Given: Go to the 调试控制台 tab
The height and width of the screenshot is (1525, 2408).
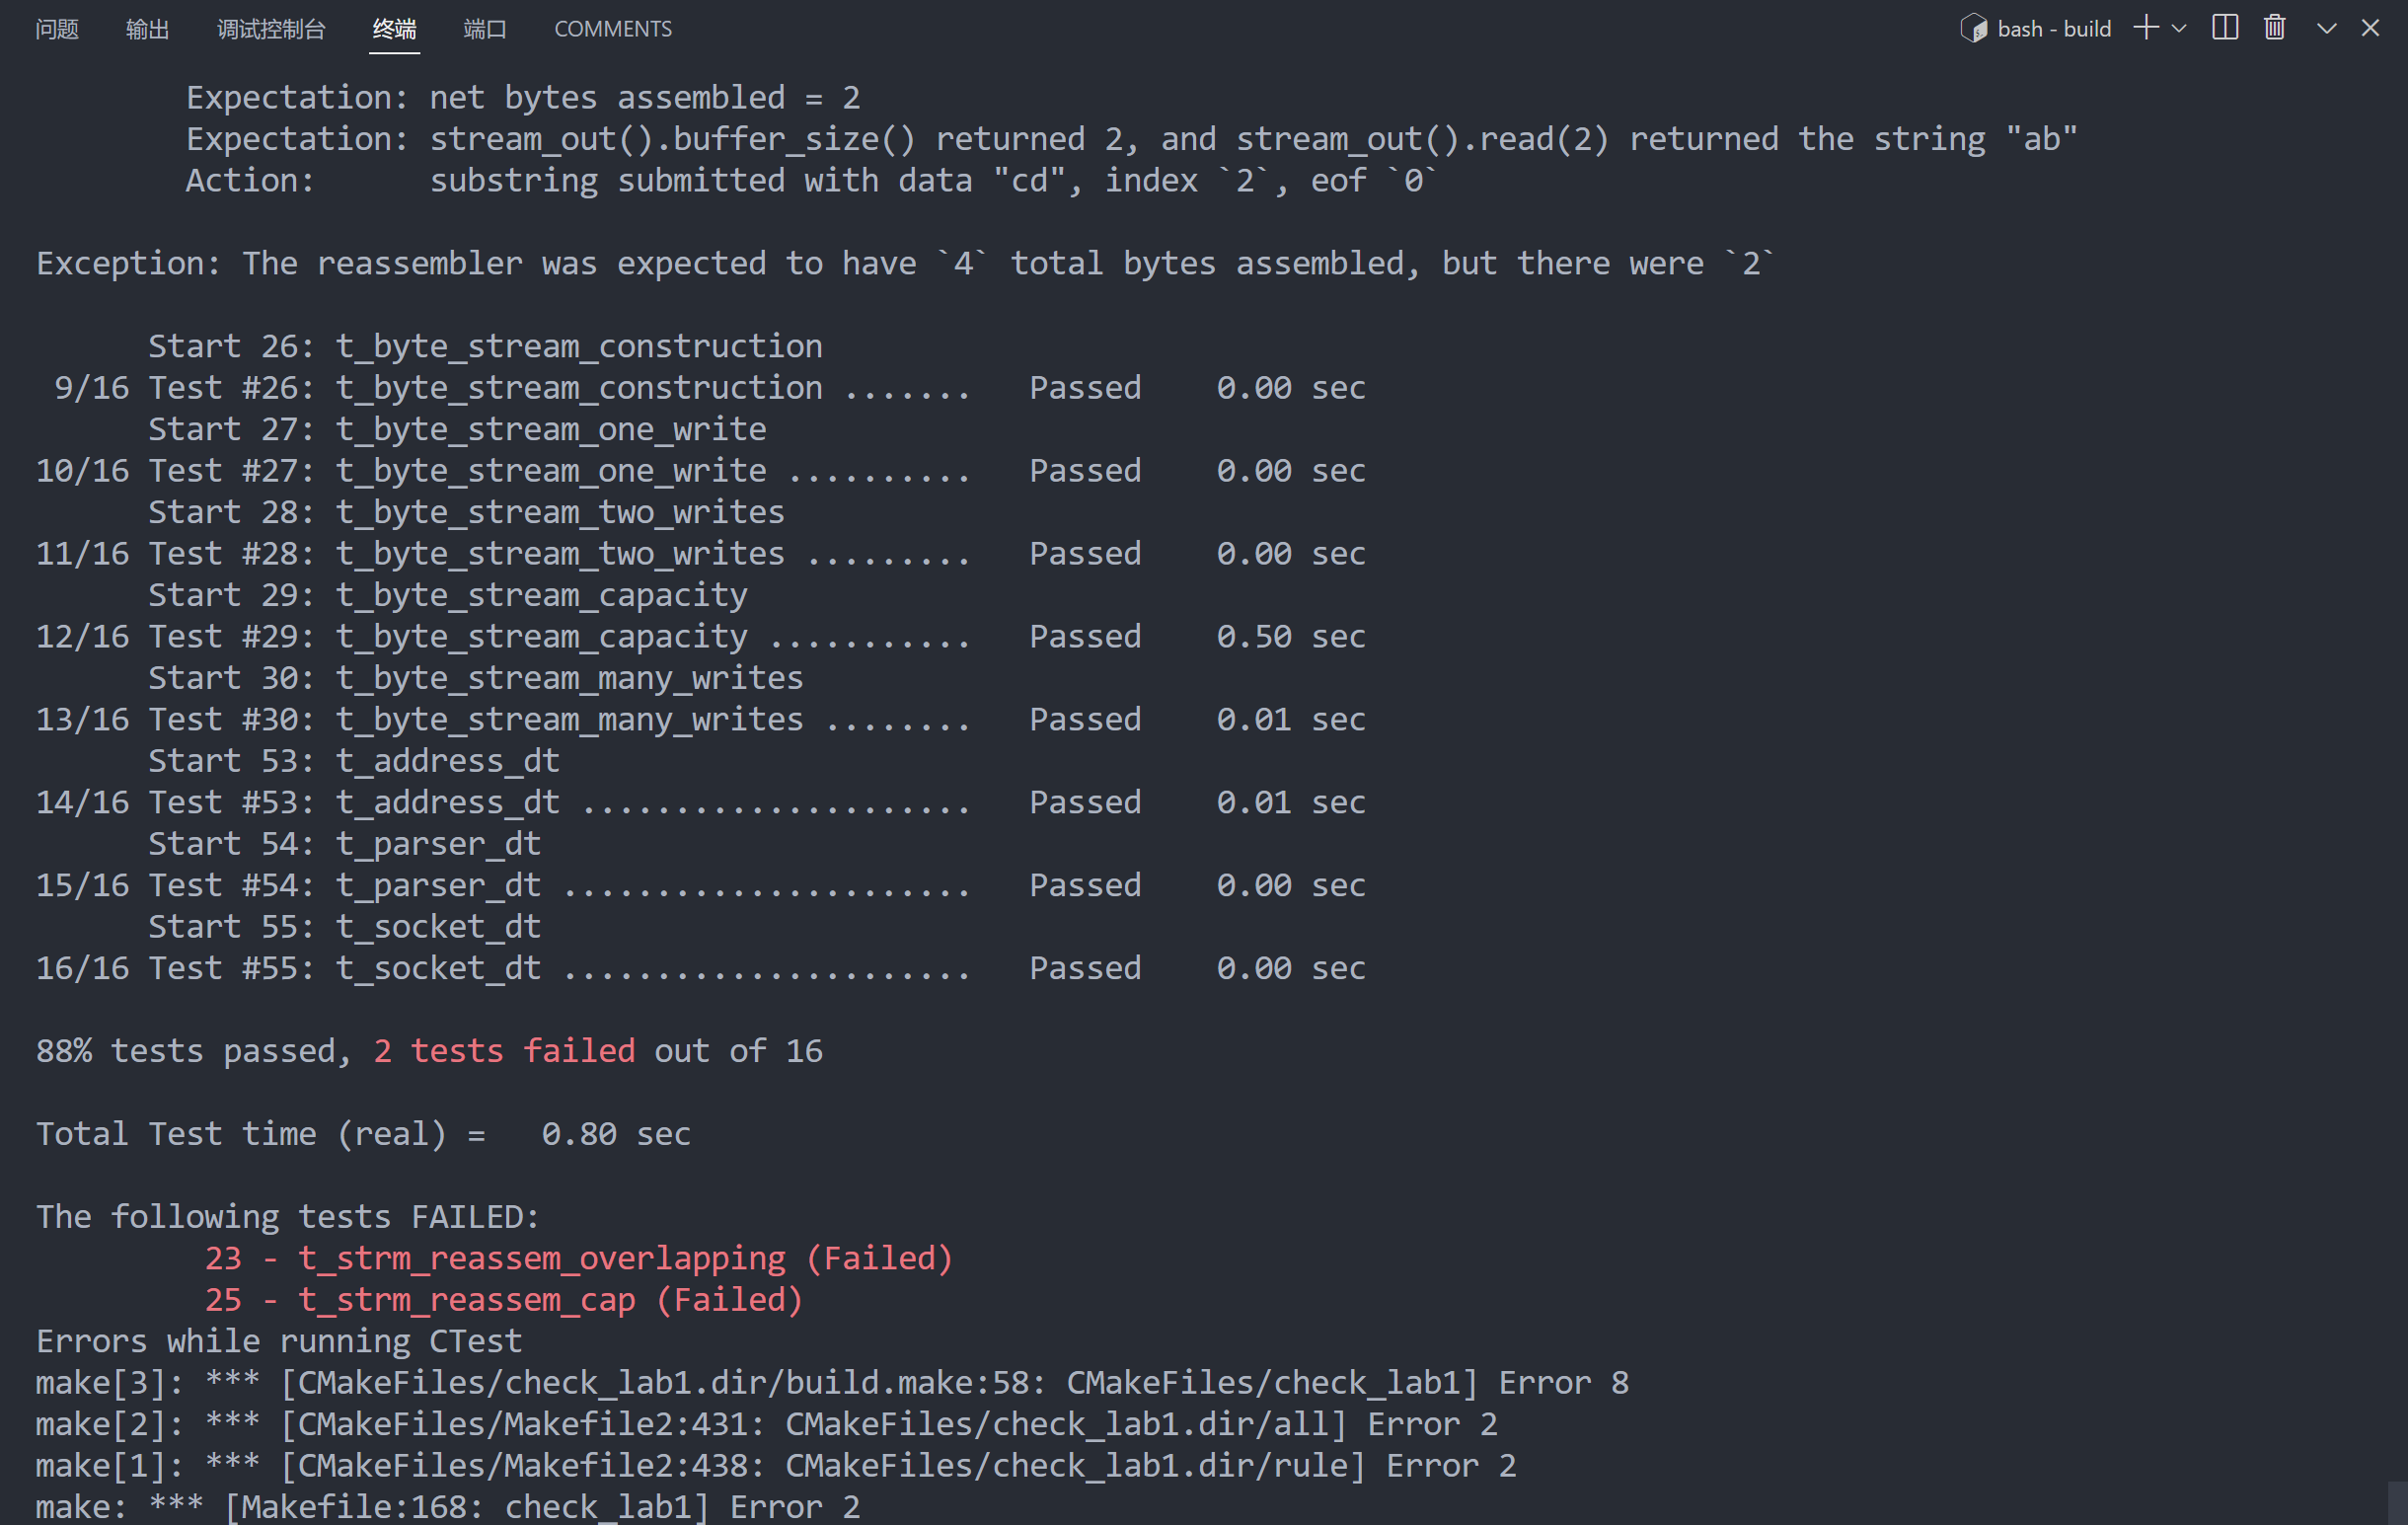Looking at the screenshot, I should click(271, 28).
